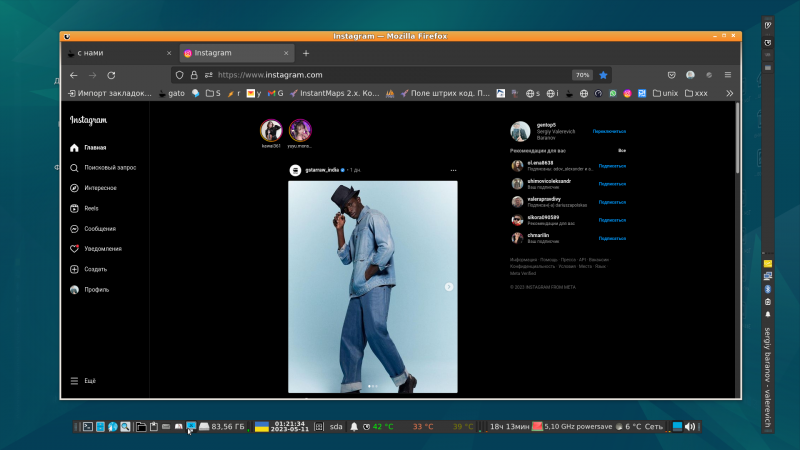This screenshot has height=450, width=800.
Task: Open the Главная home icon in sidebar
Action: (x=74, y=148)
